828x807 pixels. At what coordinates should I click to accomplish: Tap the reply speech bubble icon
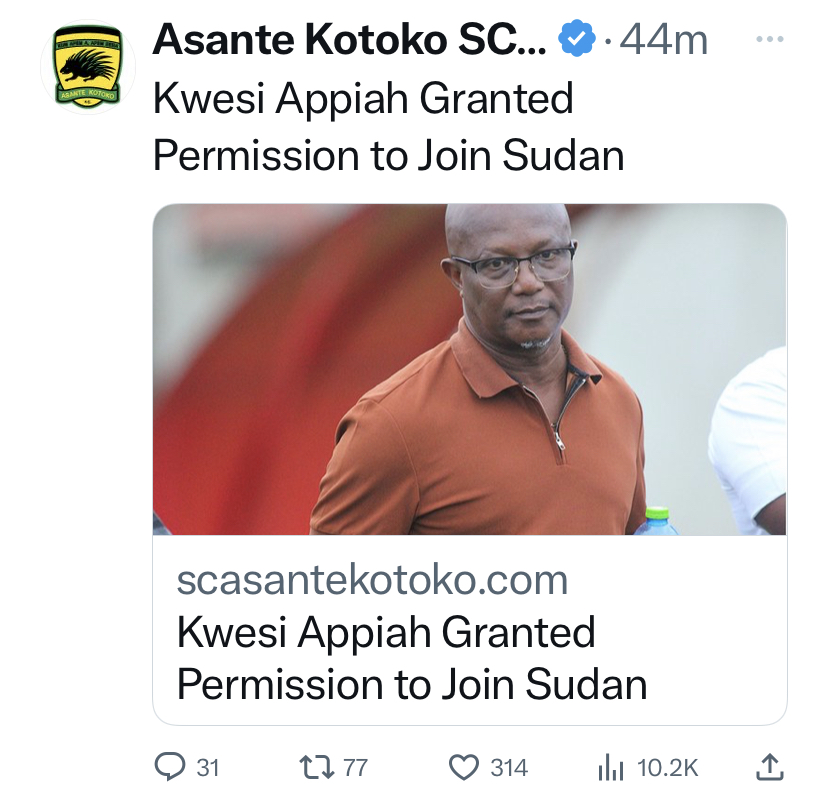[x=169, y=767]
